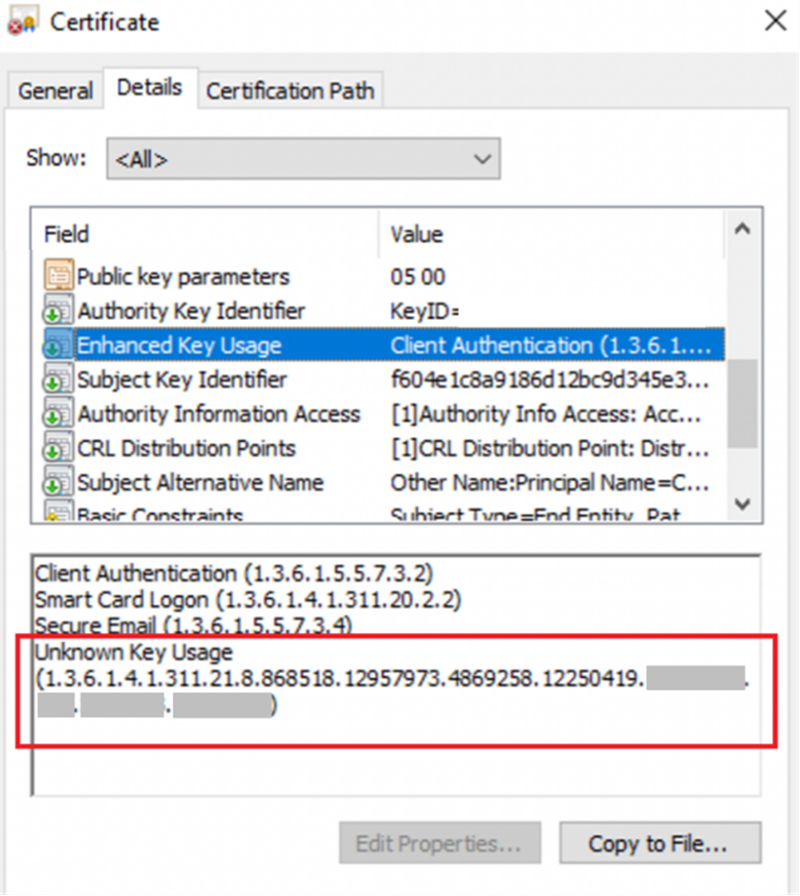Click the Subject Key Identifier extension icon
The image size is (800, 896).
60,380
